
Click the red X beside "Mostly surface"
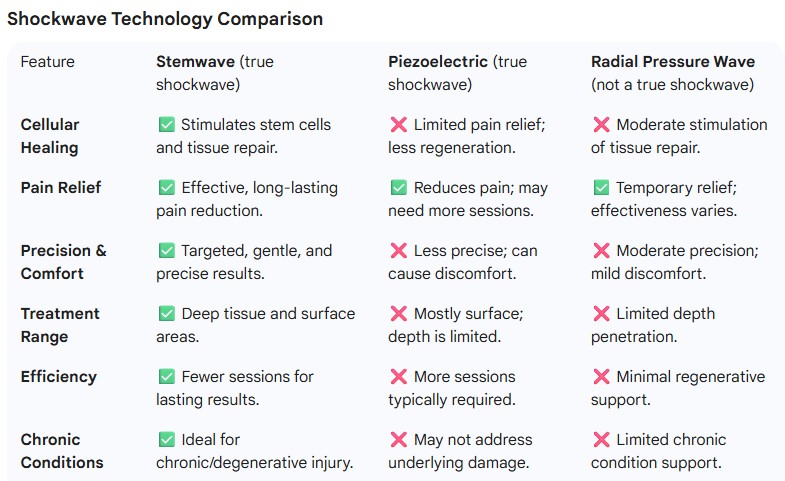(x=398, y=314)
